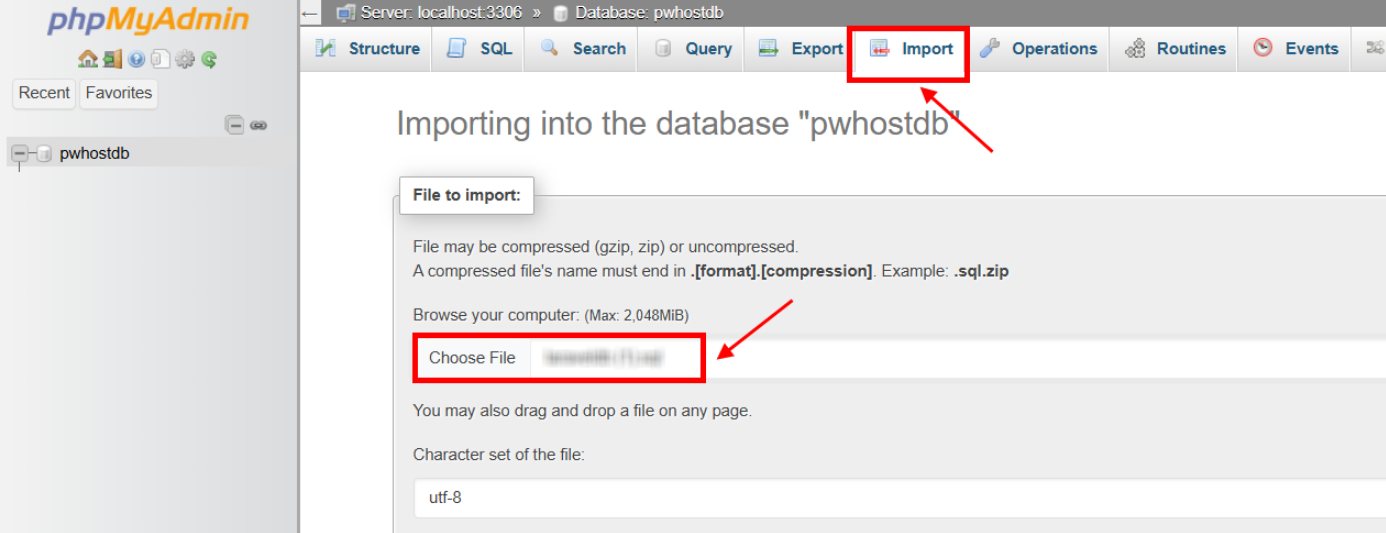Collapse the pwhostdb tree node
The height and width of the screenshot is (533, 1386).
19,154
